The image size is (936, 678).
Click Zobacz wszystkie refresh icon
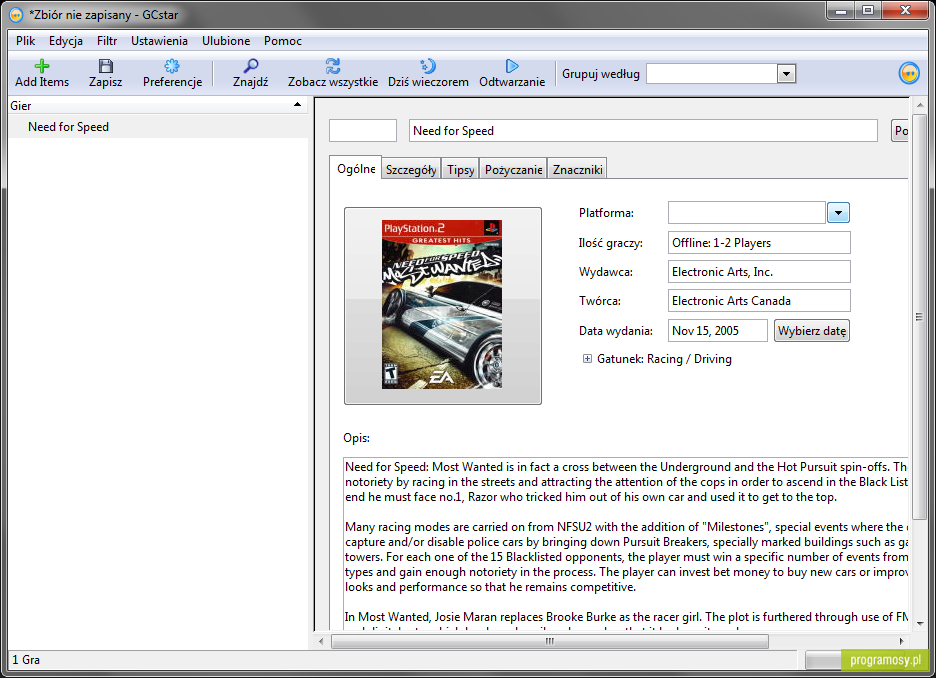(332, 66)
